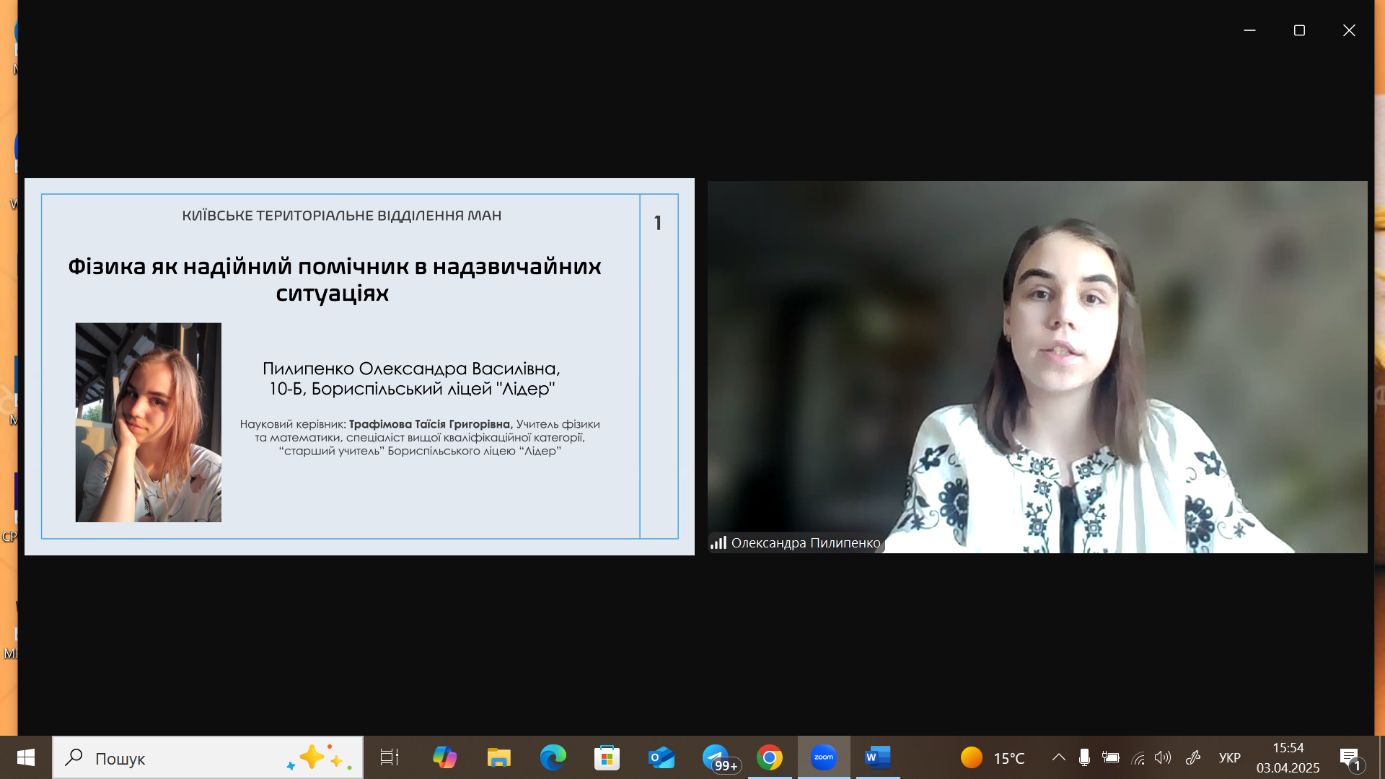Open File Explorer from the taskbar
The width and height of the screenshot is (1385, 779).
tap(499, 758)
